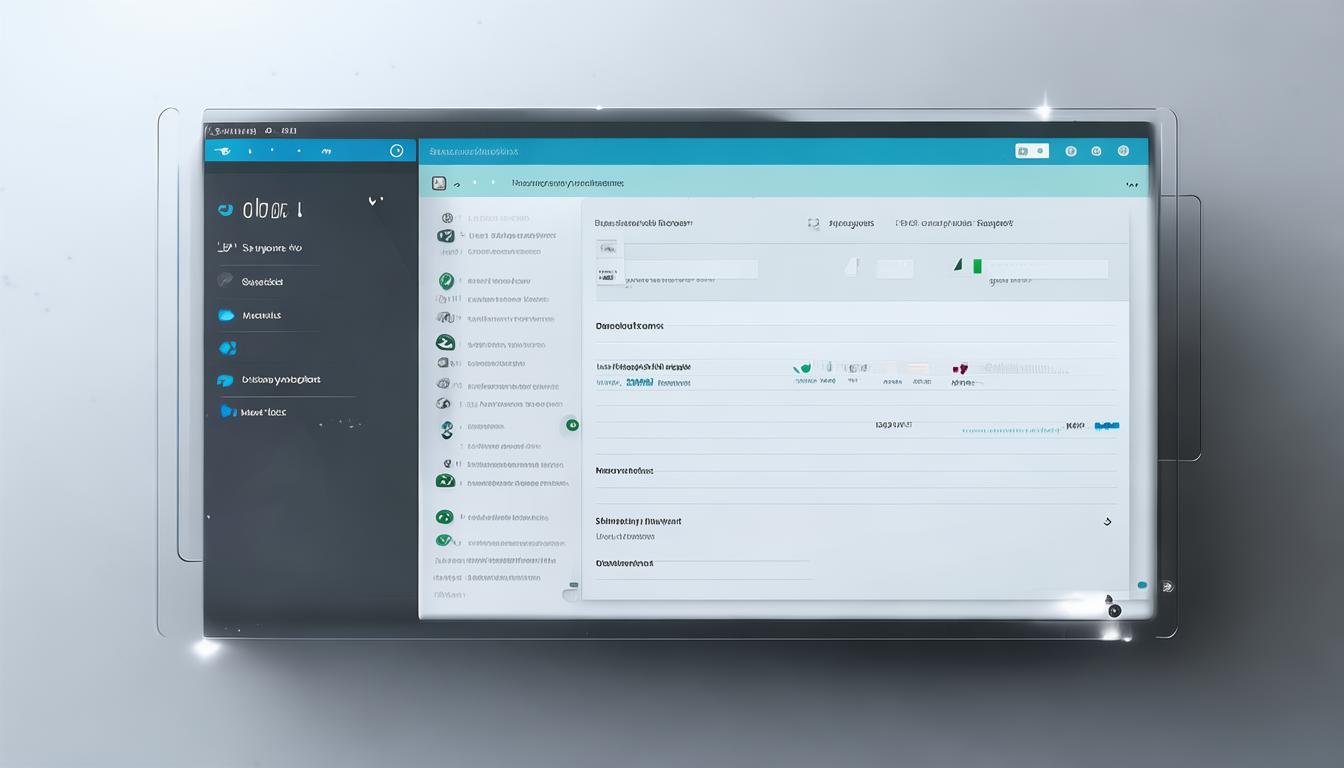Collapse the chevron at the right end of the teal toolbar

[x=1132, y=185]
